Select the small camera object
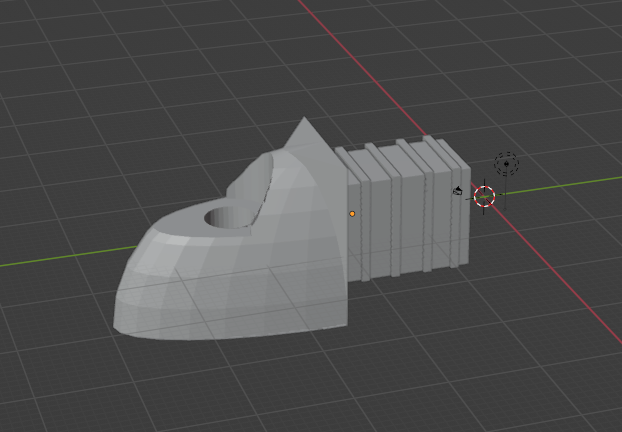 click(458, 191)
